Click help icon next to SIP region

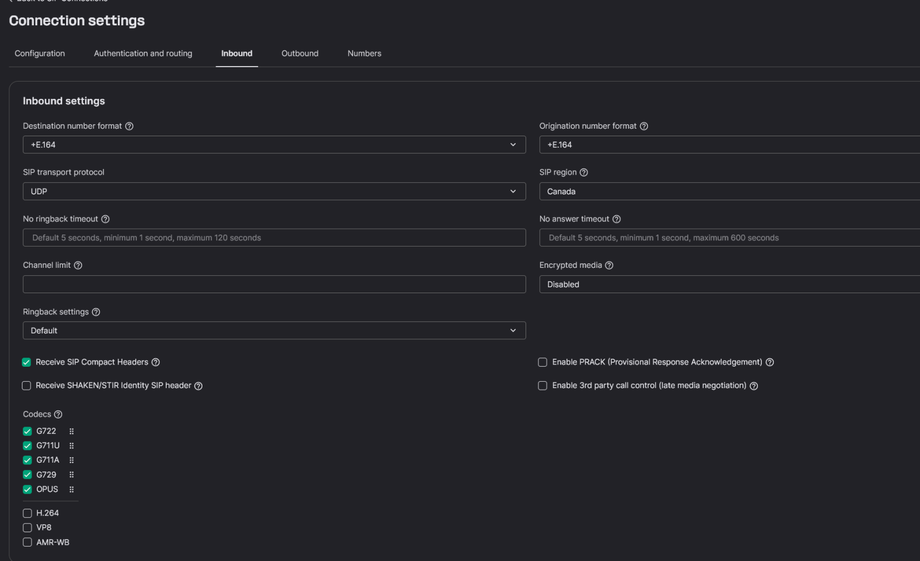pos(584,172)
